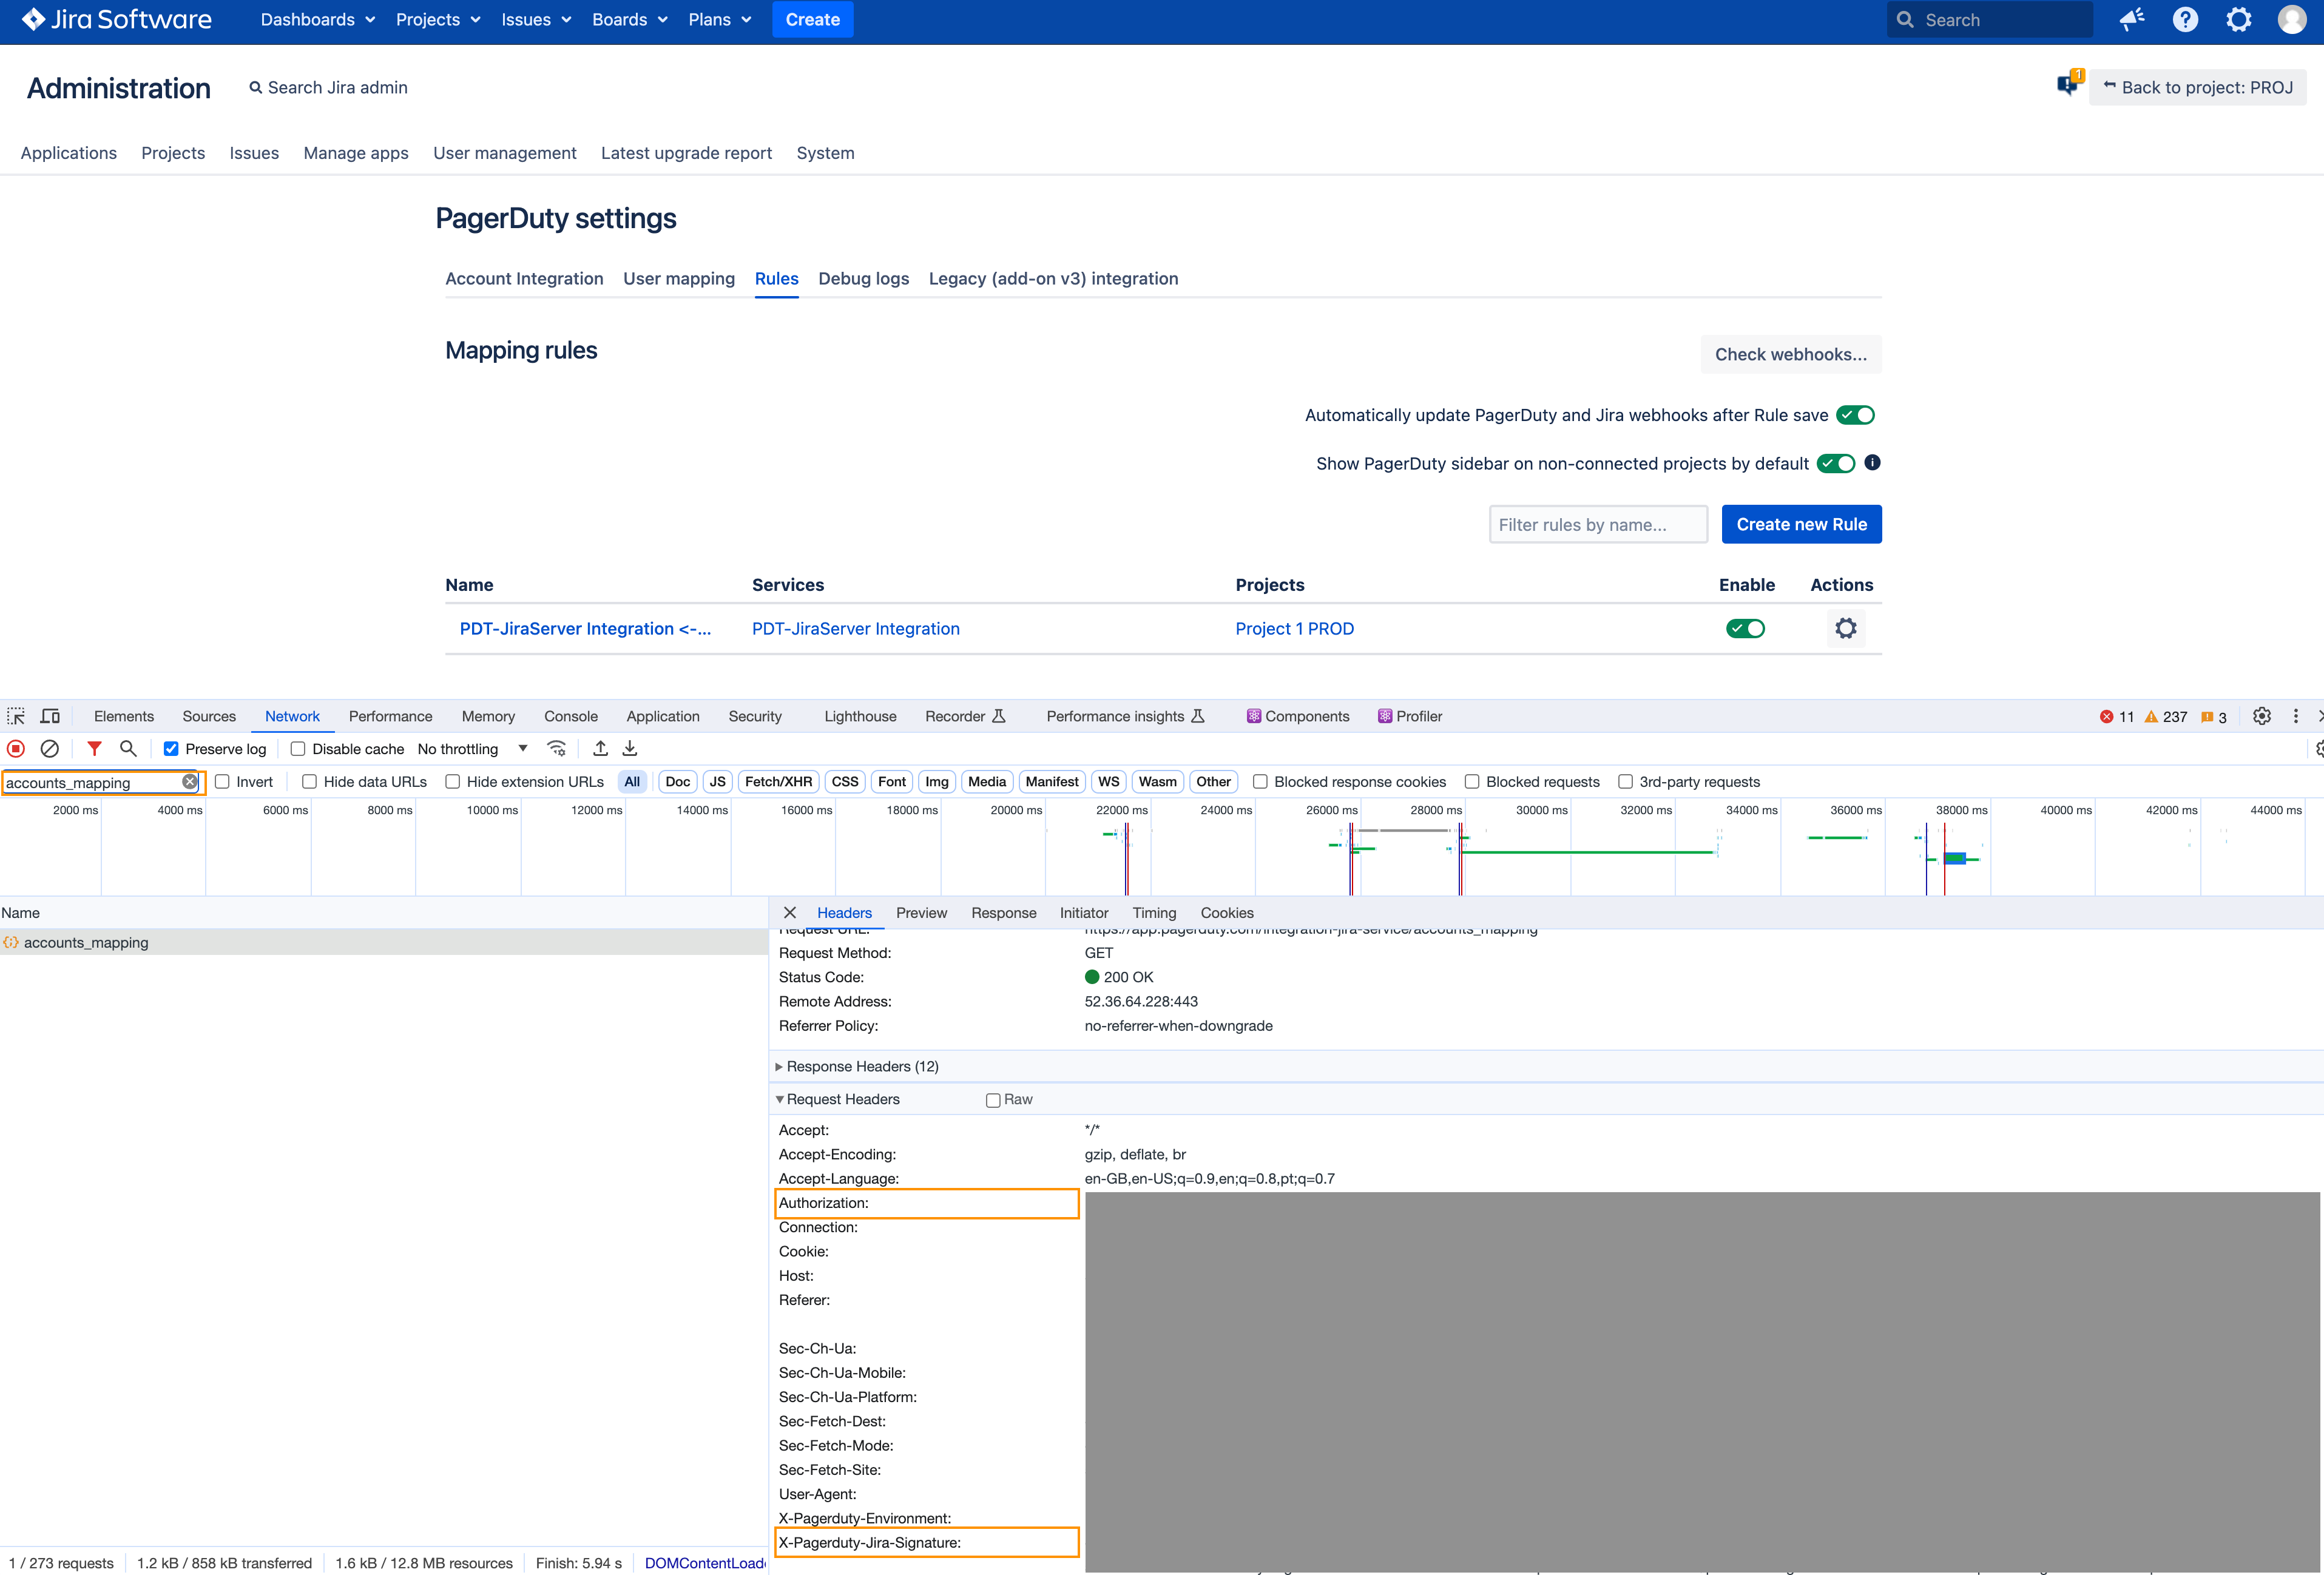Check Raw request headers

[x=993, y=1100]
